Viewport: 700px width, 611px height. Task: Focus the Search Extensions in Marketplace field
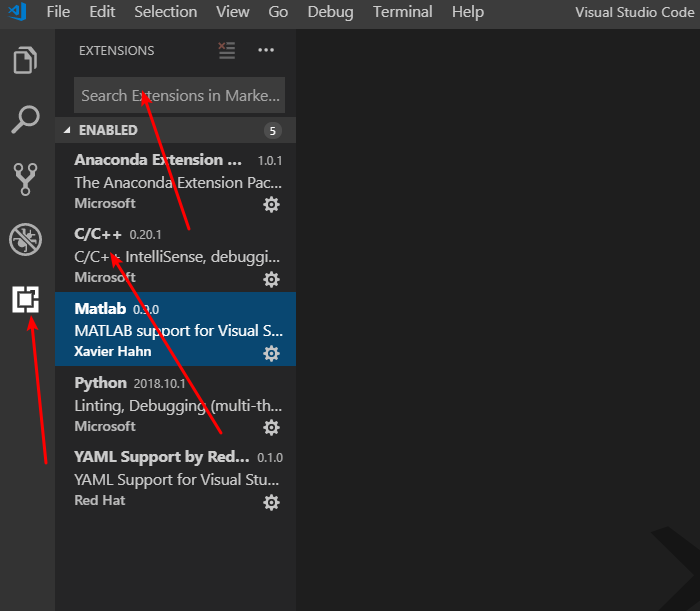coord(179,95)
